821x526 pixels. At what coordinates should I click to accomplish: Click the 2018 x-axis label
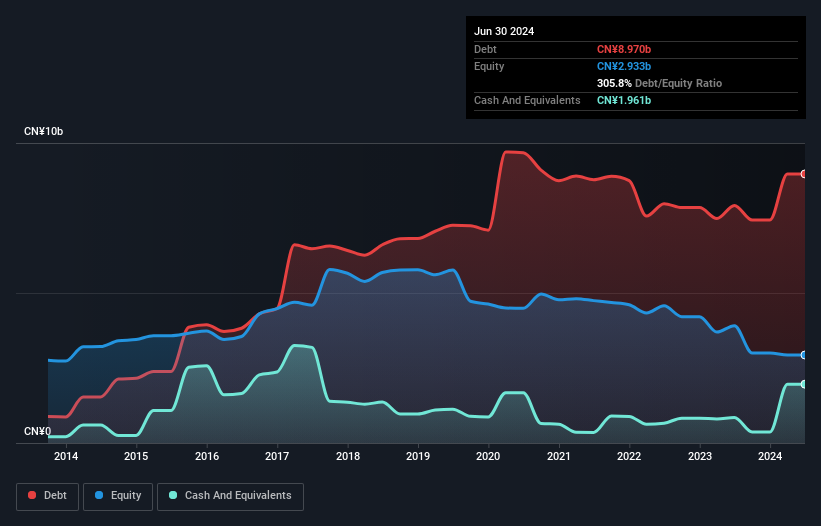click(348, 456)
